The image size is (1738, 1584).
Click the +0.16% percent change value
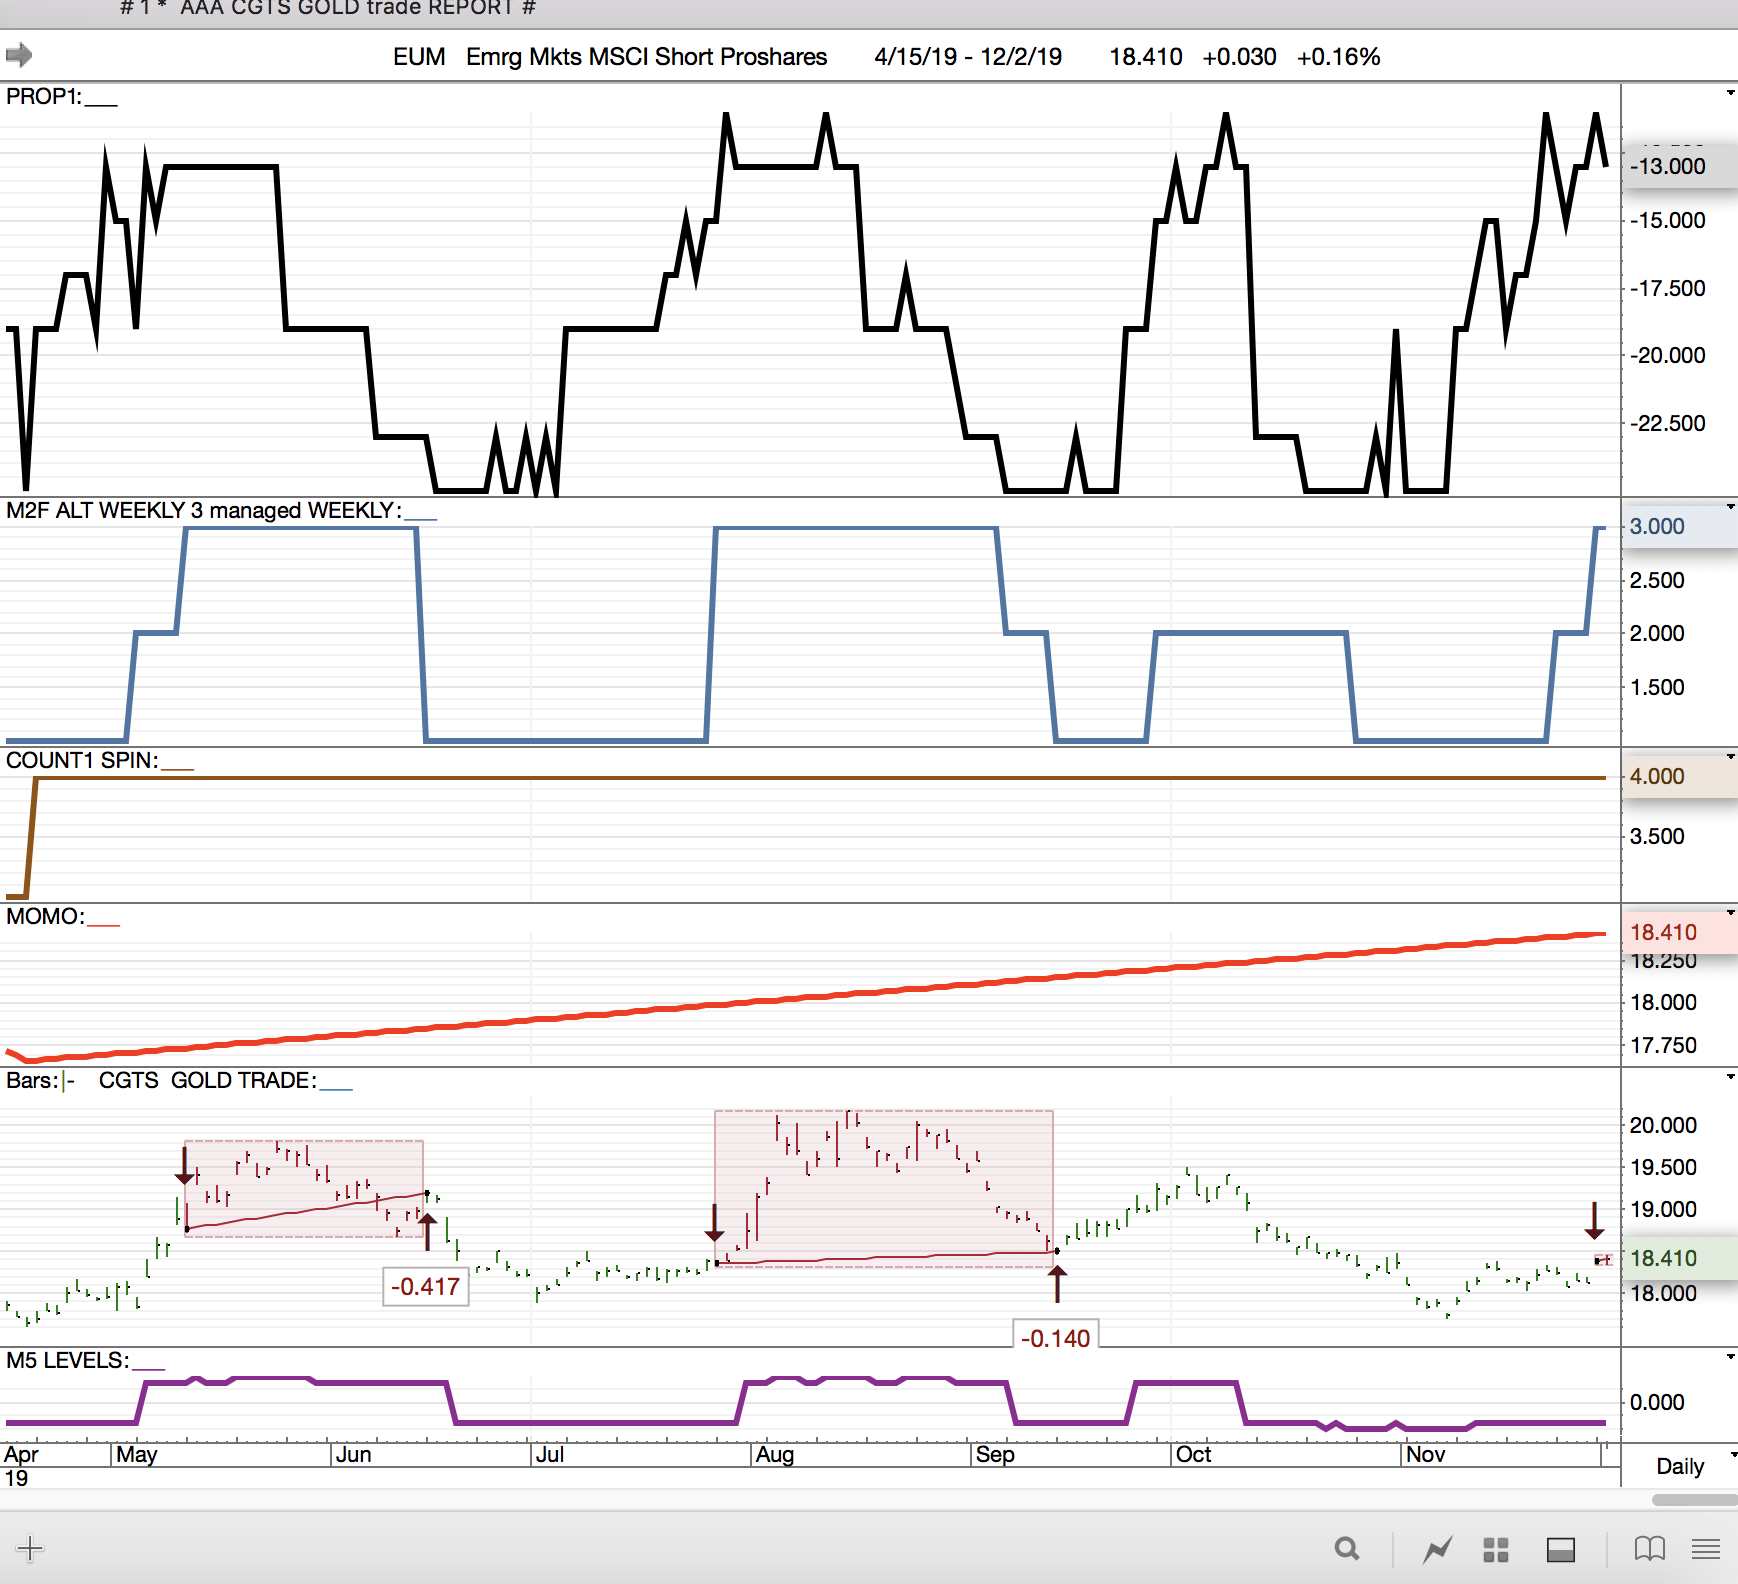point(1339,57)
